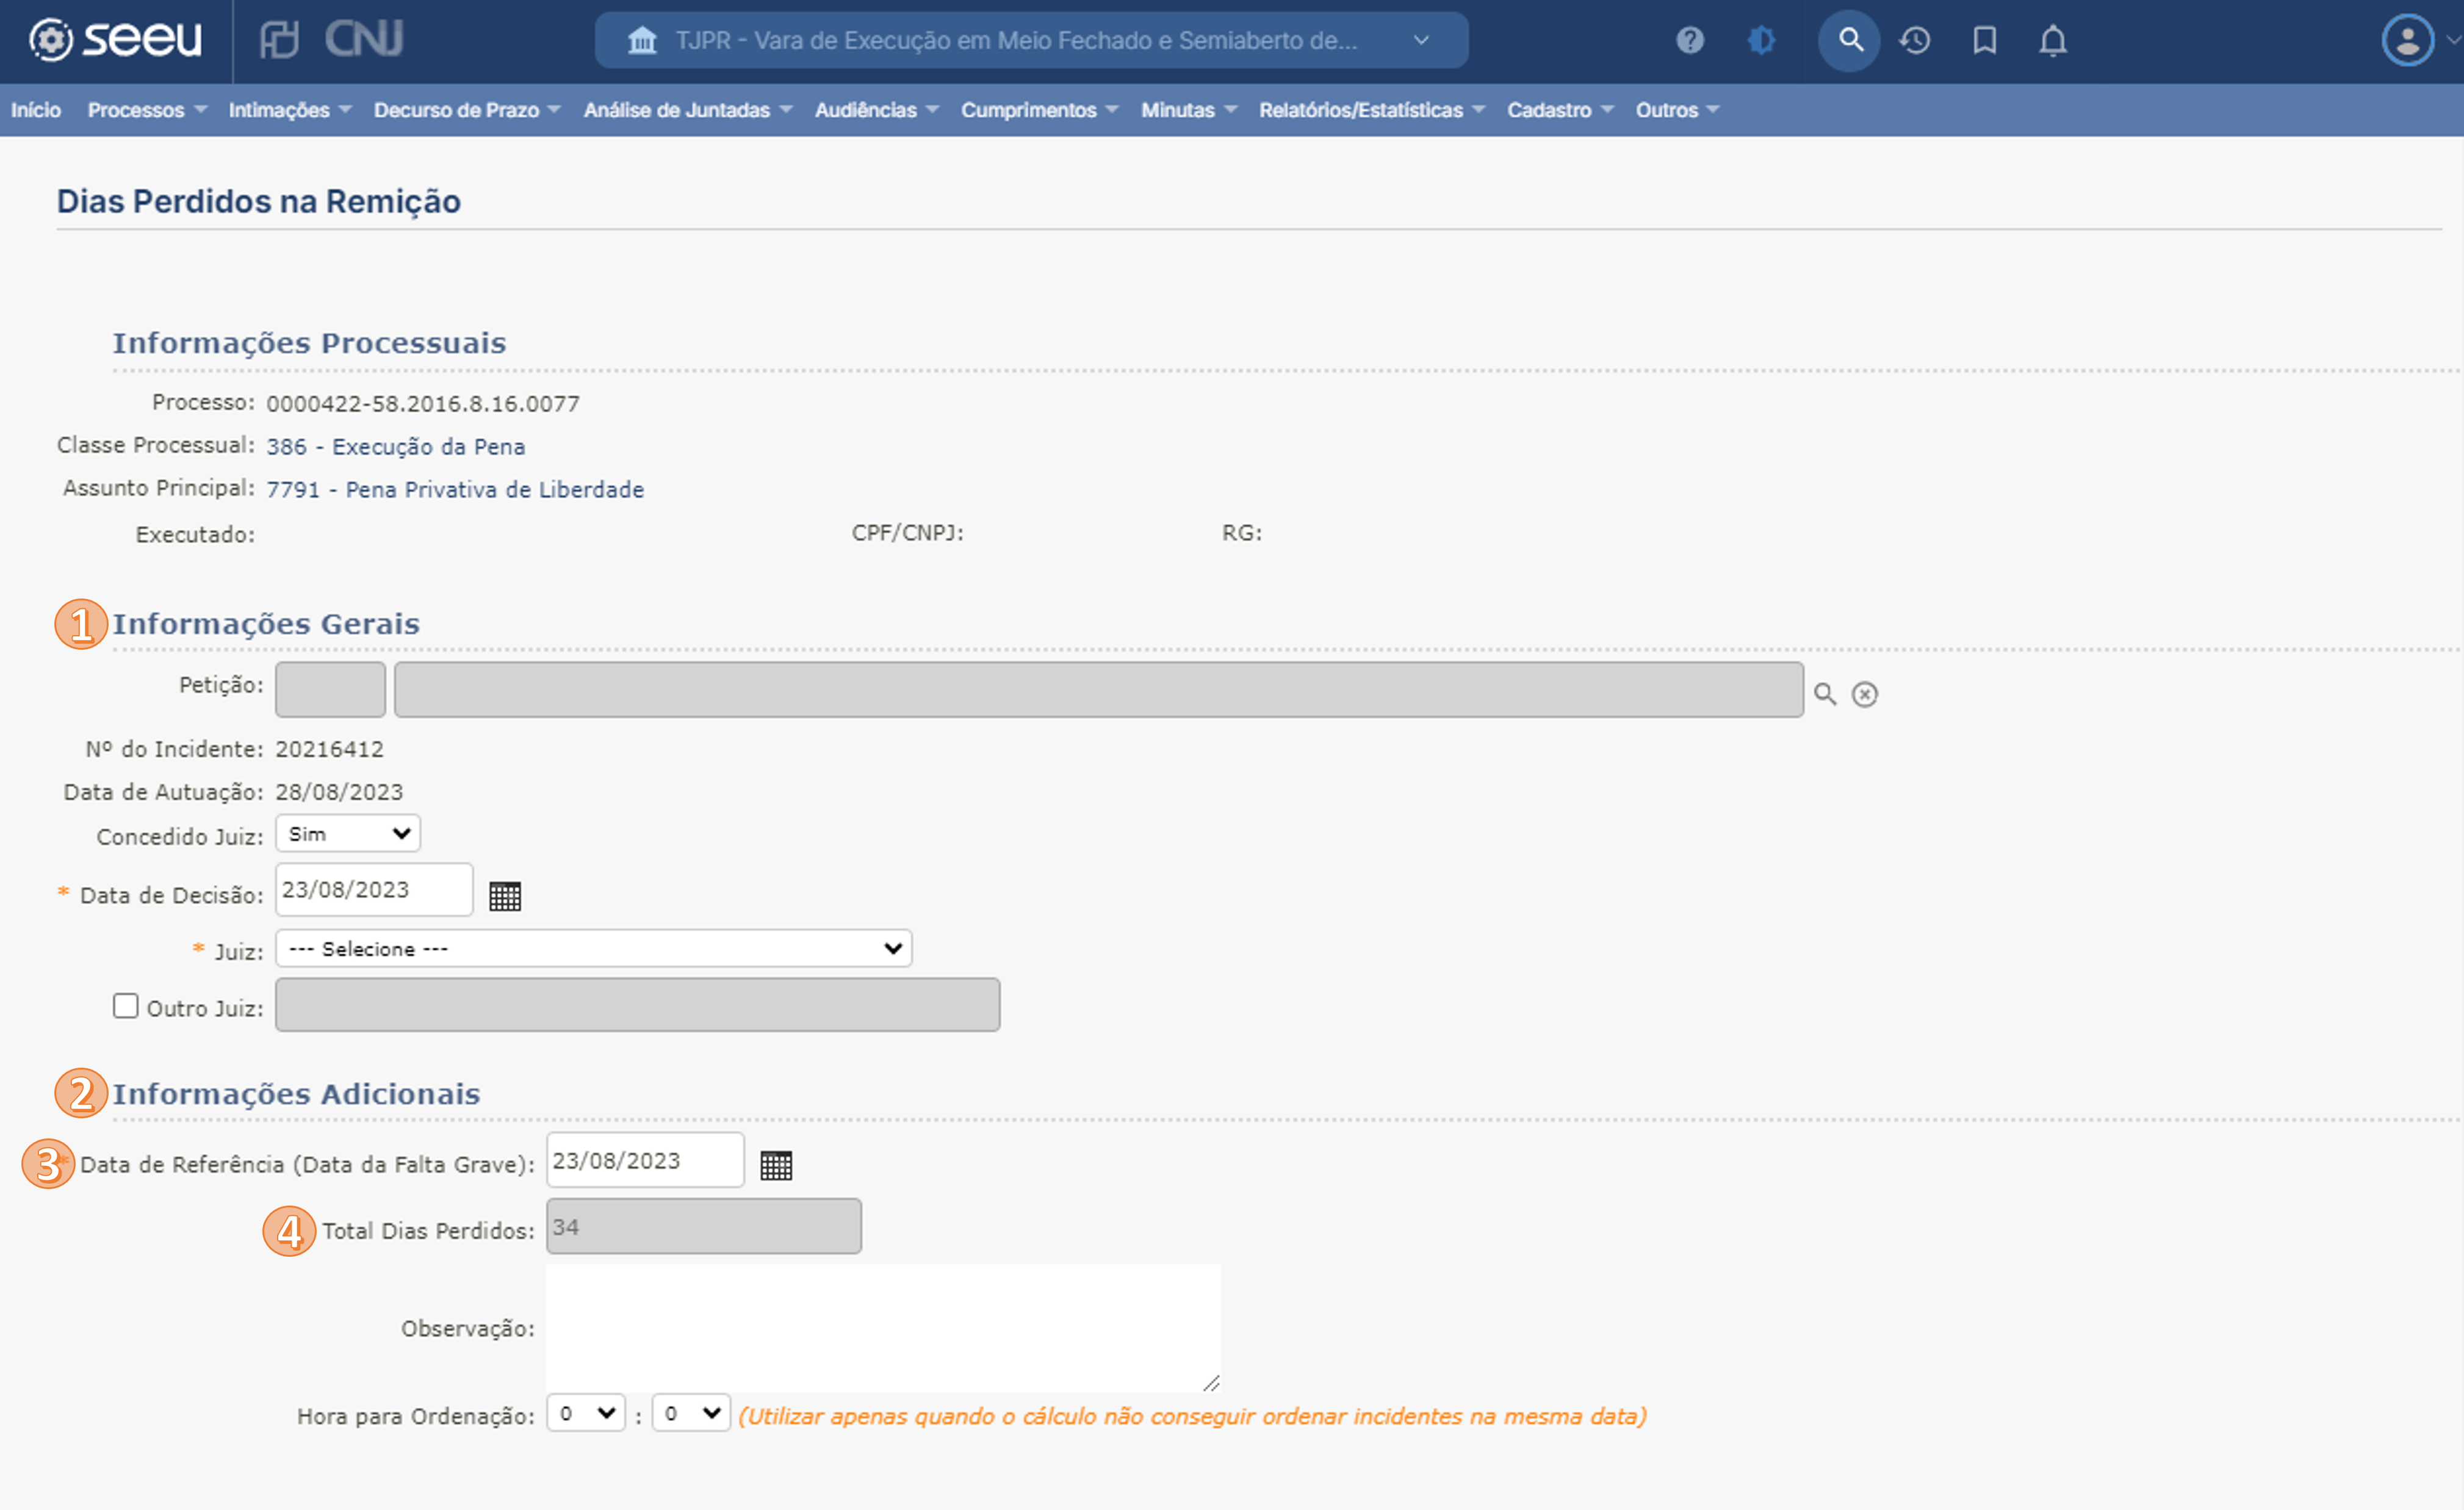The image size is (2464, 1510).
Task: Open the user profile avatar
Action: [2408, 40]
